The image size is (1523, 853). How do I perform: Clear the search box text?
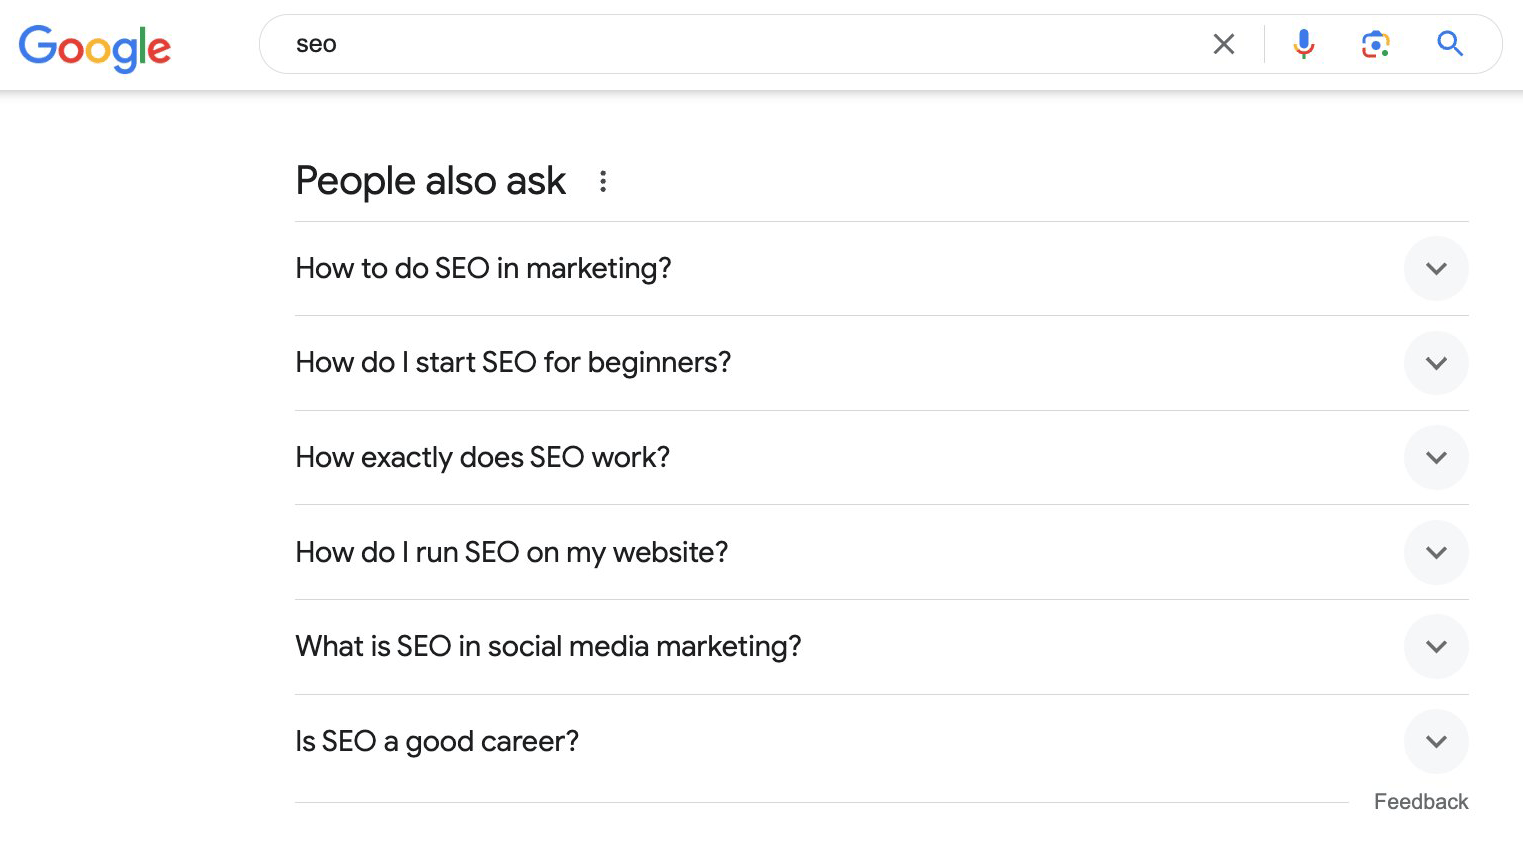click(x=1223, y=44)
